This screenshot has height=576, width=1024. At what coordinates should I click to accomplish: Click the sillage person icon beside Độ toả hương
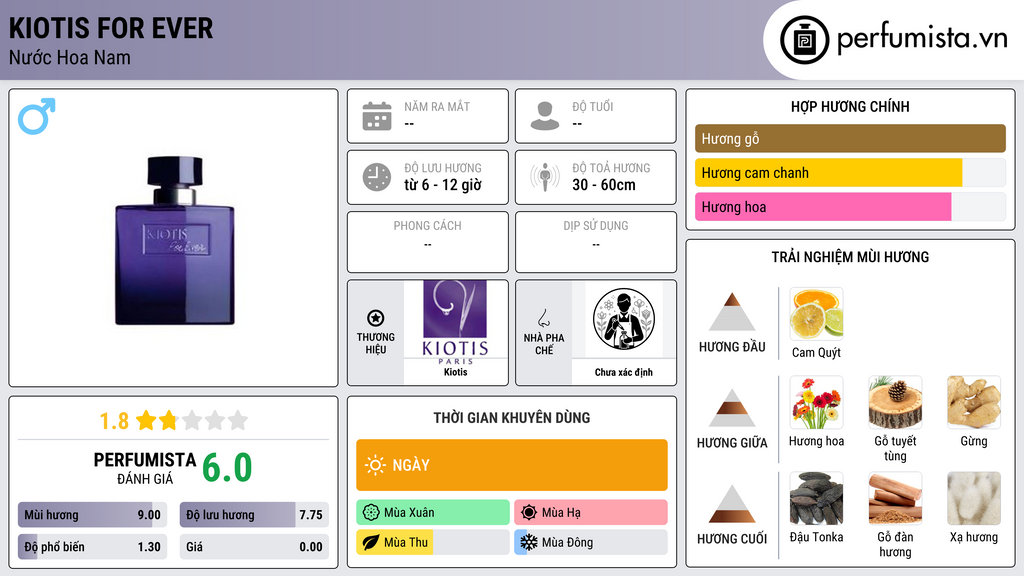(x=545, y=177)
